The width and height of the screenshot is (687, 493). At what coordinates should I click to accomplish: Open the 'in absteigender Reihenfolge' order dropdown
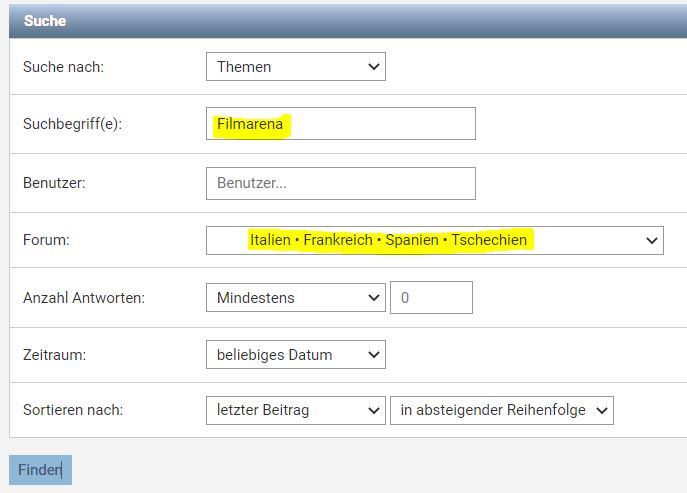(501, 410)
